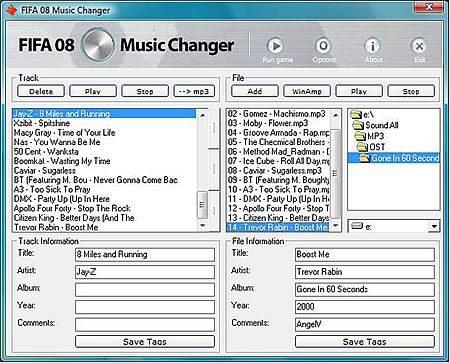Click track list scroll up arrow
450x363 pixels.
[202, 115]
